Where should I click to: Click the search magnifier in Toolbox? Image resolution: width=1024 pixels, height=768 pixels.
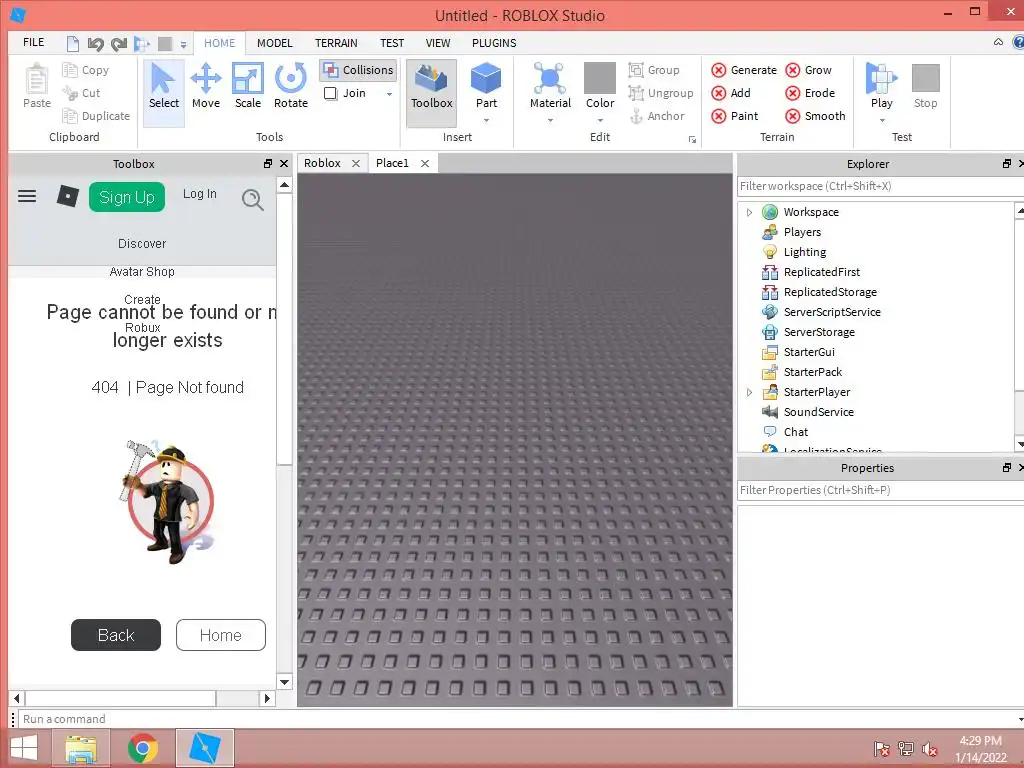(x=253, y=199)
